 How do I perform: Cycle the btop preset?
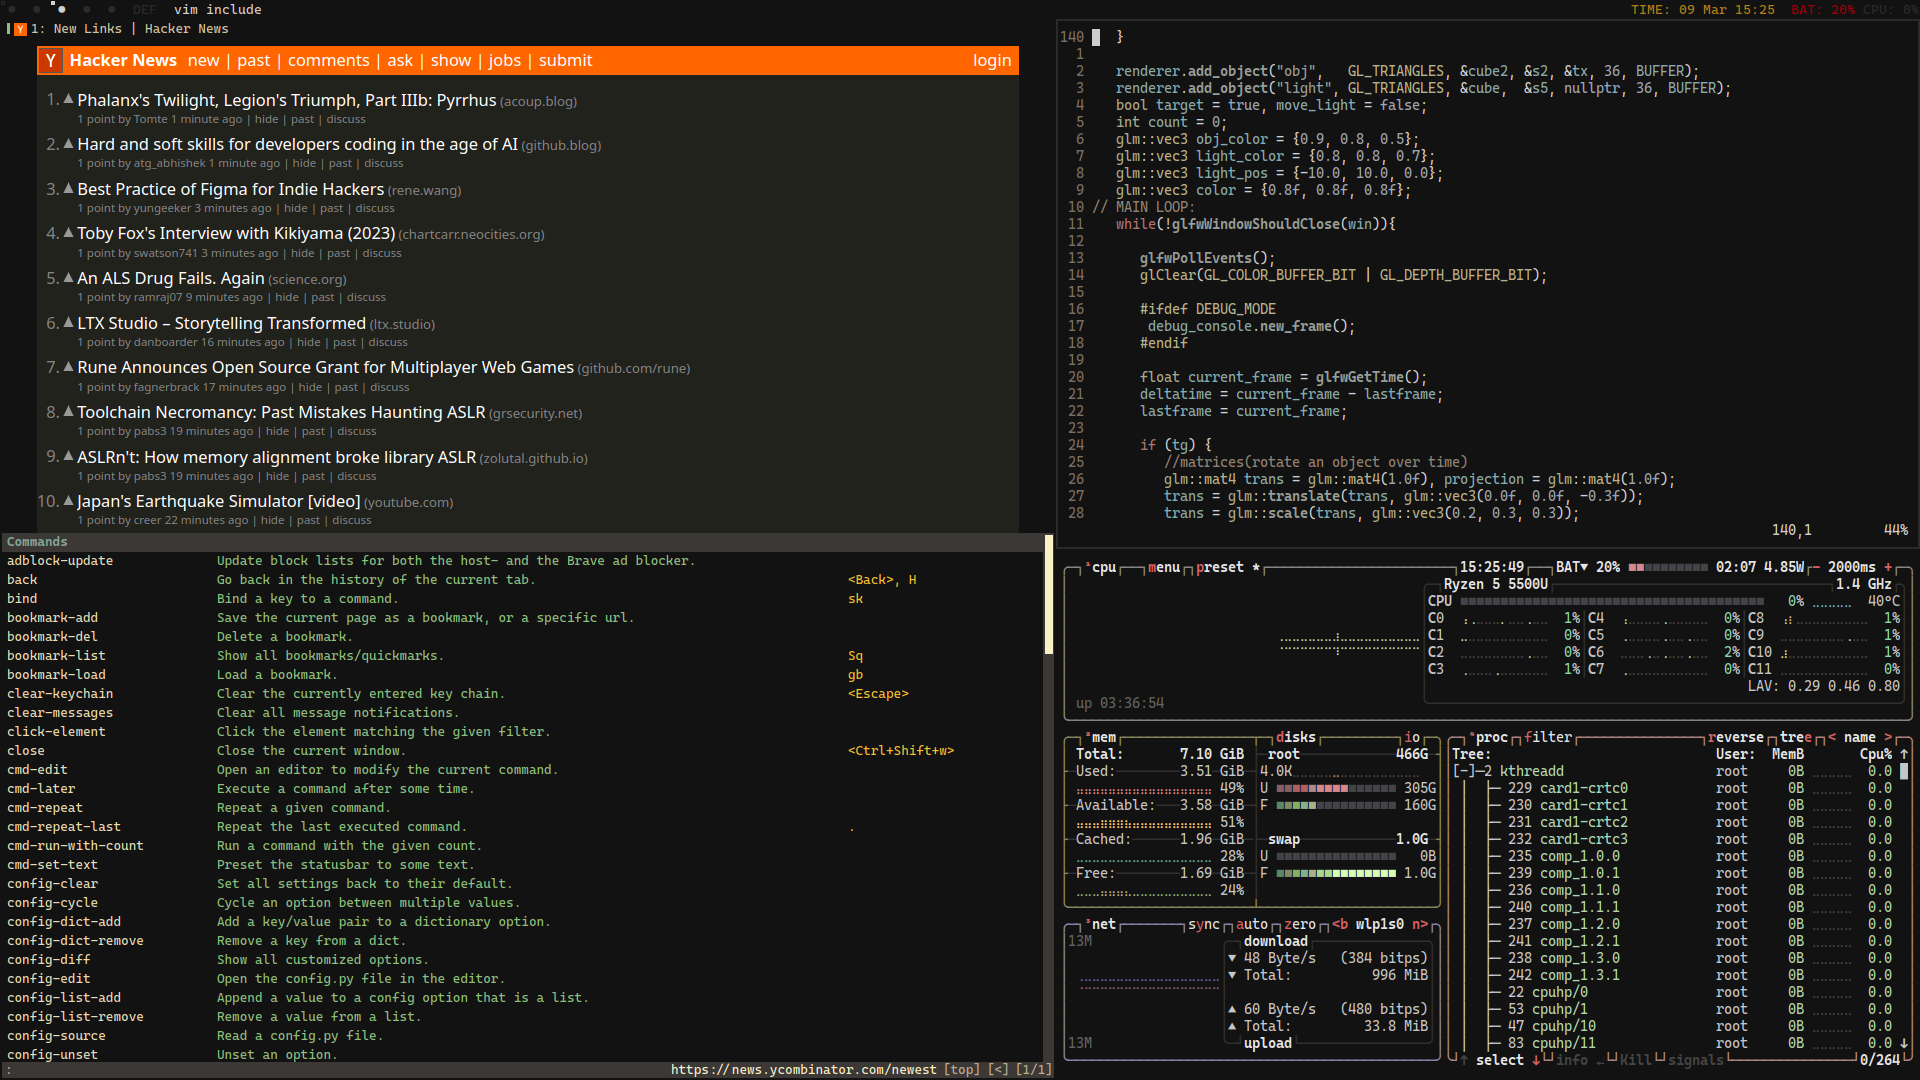[1228, 567]
